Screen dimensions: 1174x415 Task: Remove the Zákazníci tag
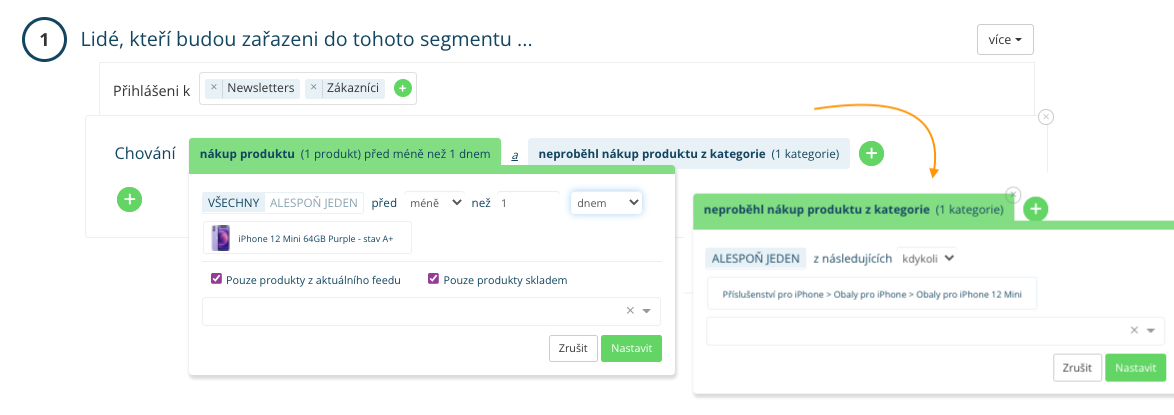(314, 88)
